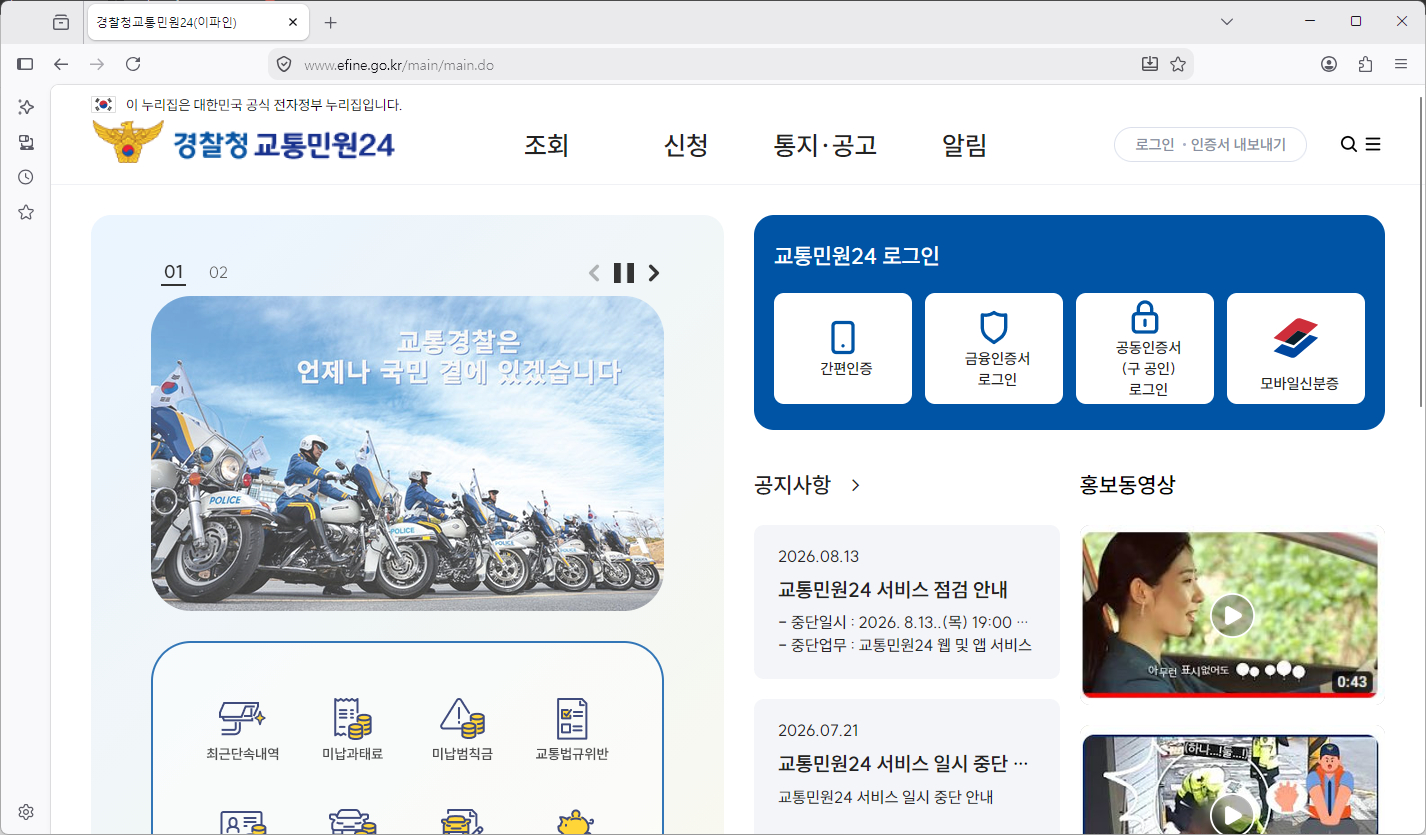Open the browser tab list dropdown
This screenshot has height=835, width=1426.
click(x=1227, y=22)
